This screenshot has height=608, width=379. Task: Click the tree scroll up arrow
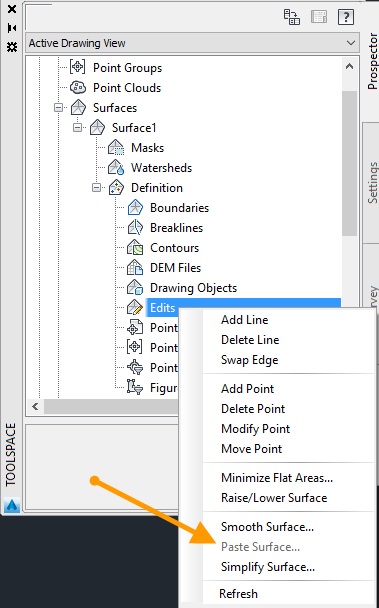[349, 66]
